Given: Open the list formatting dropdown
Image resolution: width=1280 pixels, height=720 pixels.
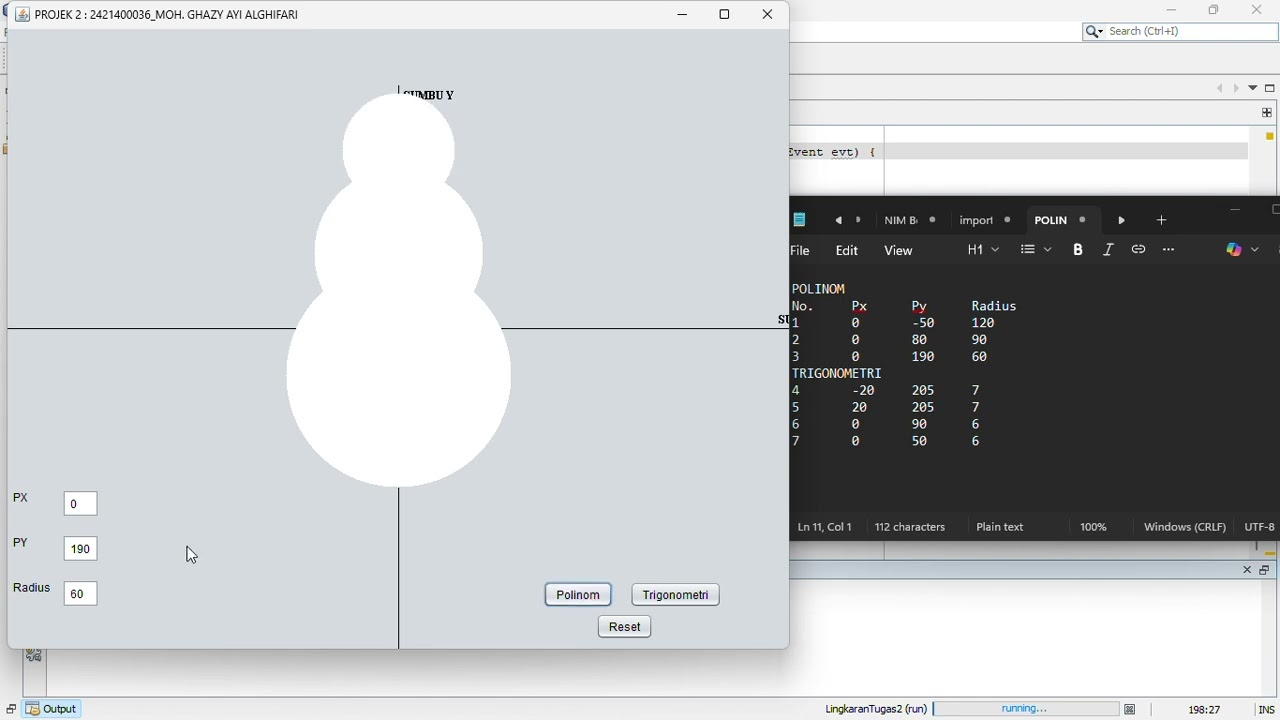Looking at the screenshot, I should 1036,250.
